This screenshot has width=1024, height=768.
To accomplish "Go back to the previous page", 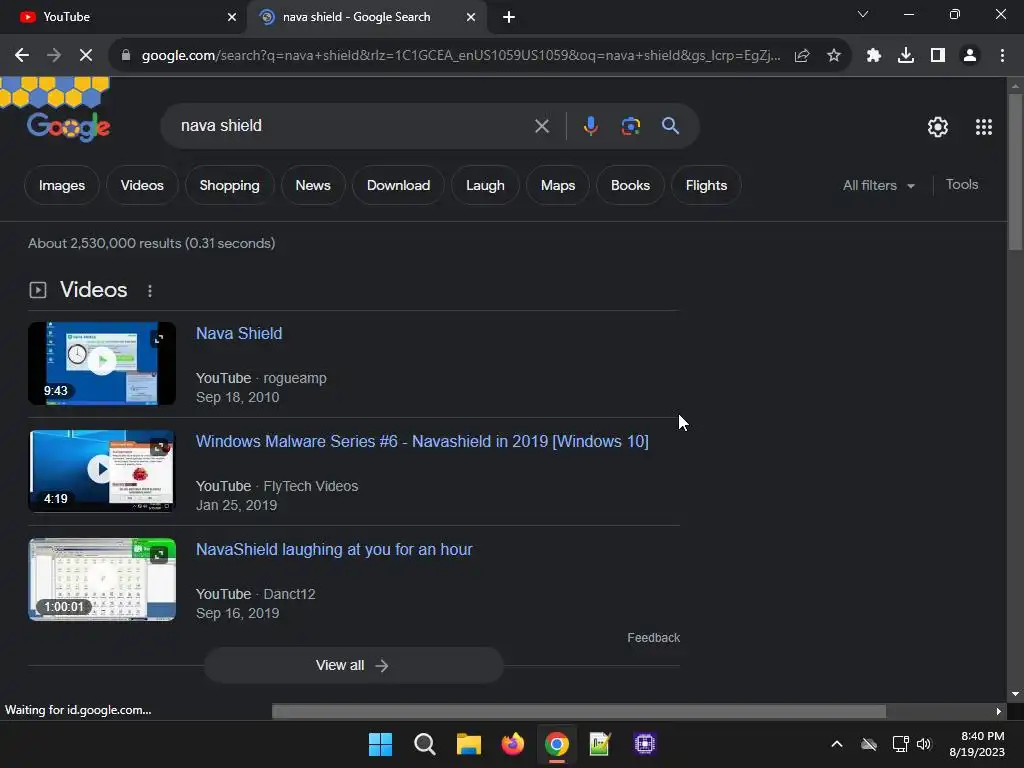I will [x=22, y=56].
